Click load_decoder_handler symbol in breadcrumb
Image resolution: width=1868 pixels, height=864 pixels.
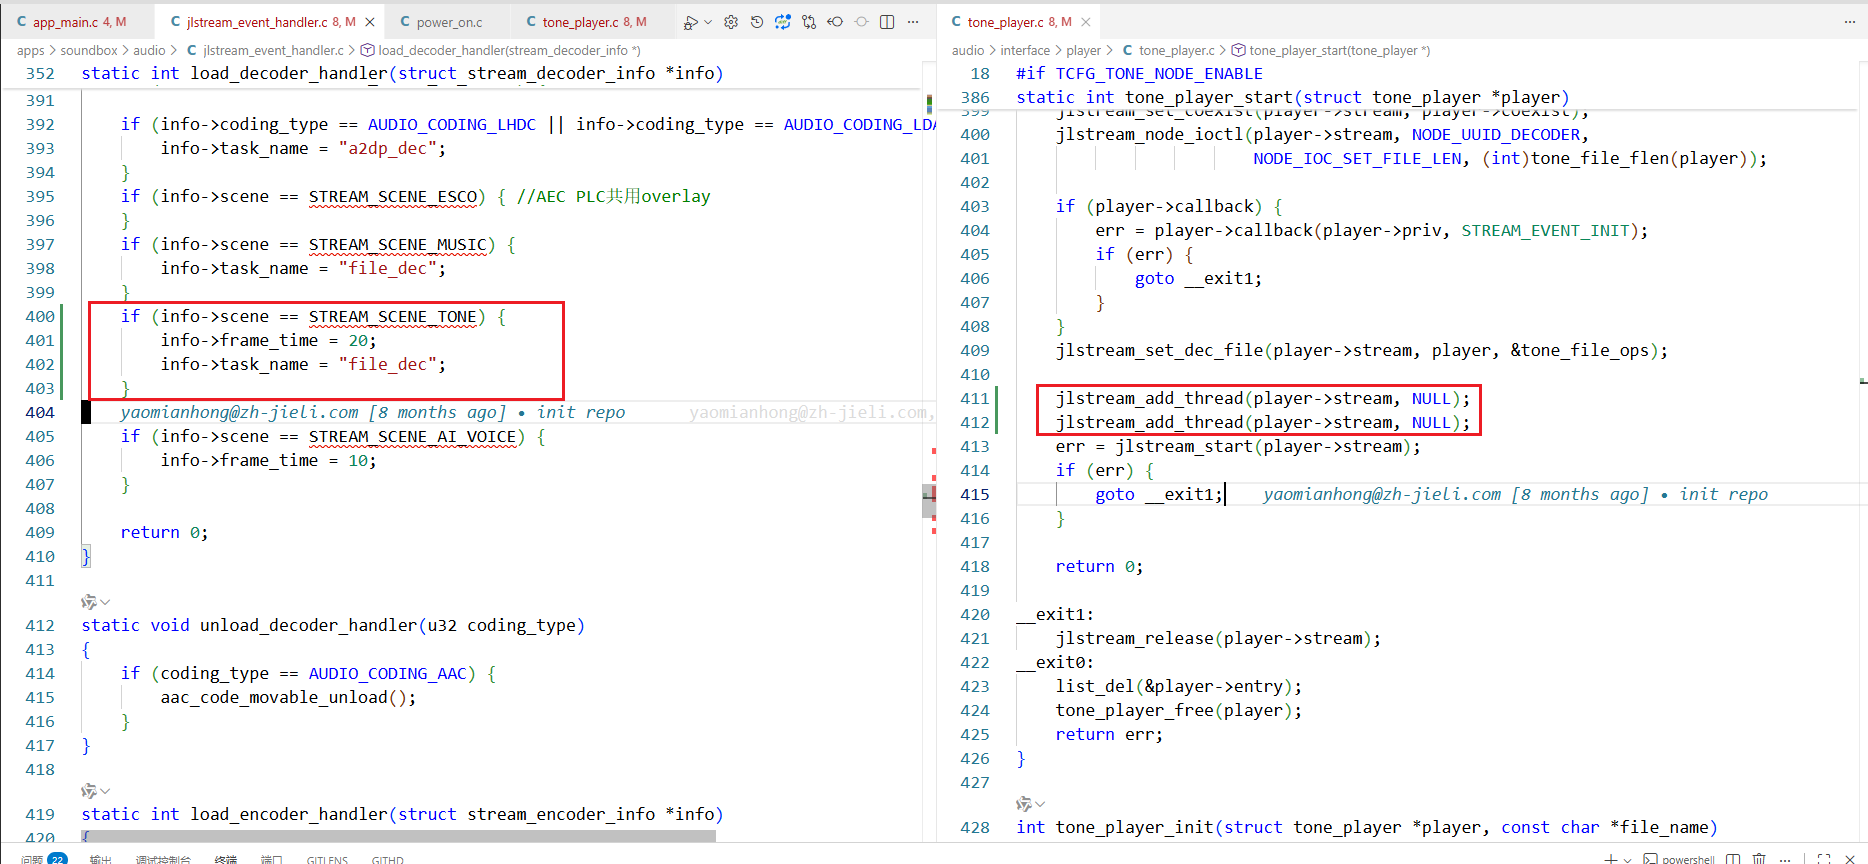click(500, 50)
